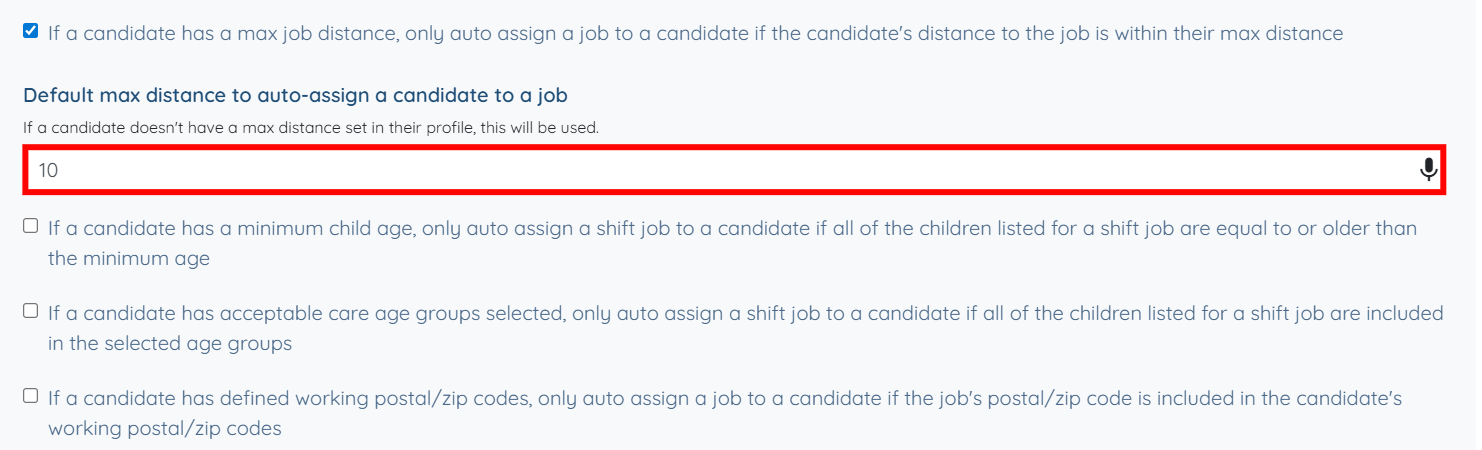Click the 'Default max distance to auto-assign' heading
1482x450 pixels.
(295, 96)
